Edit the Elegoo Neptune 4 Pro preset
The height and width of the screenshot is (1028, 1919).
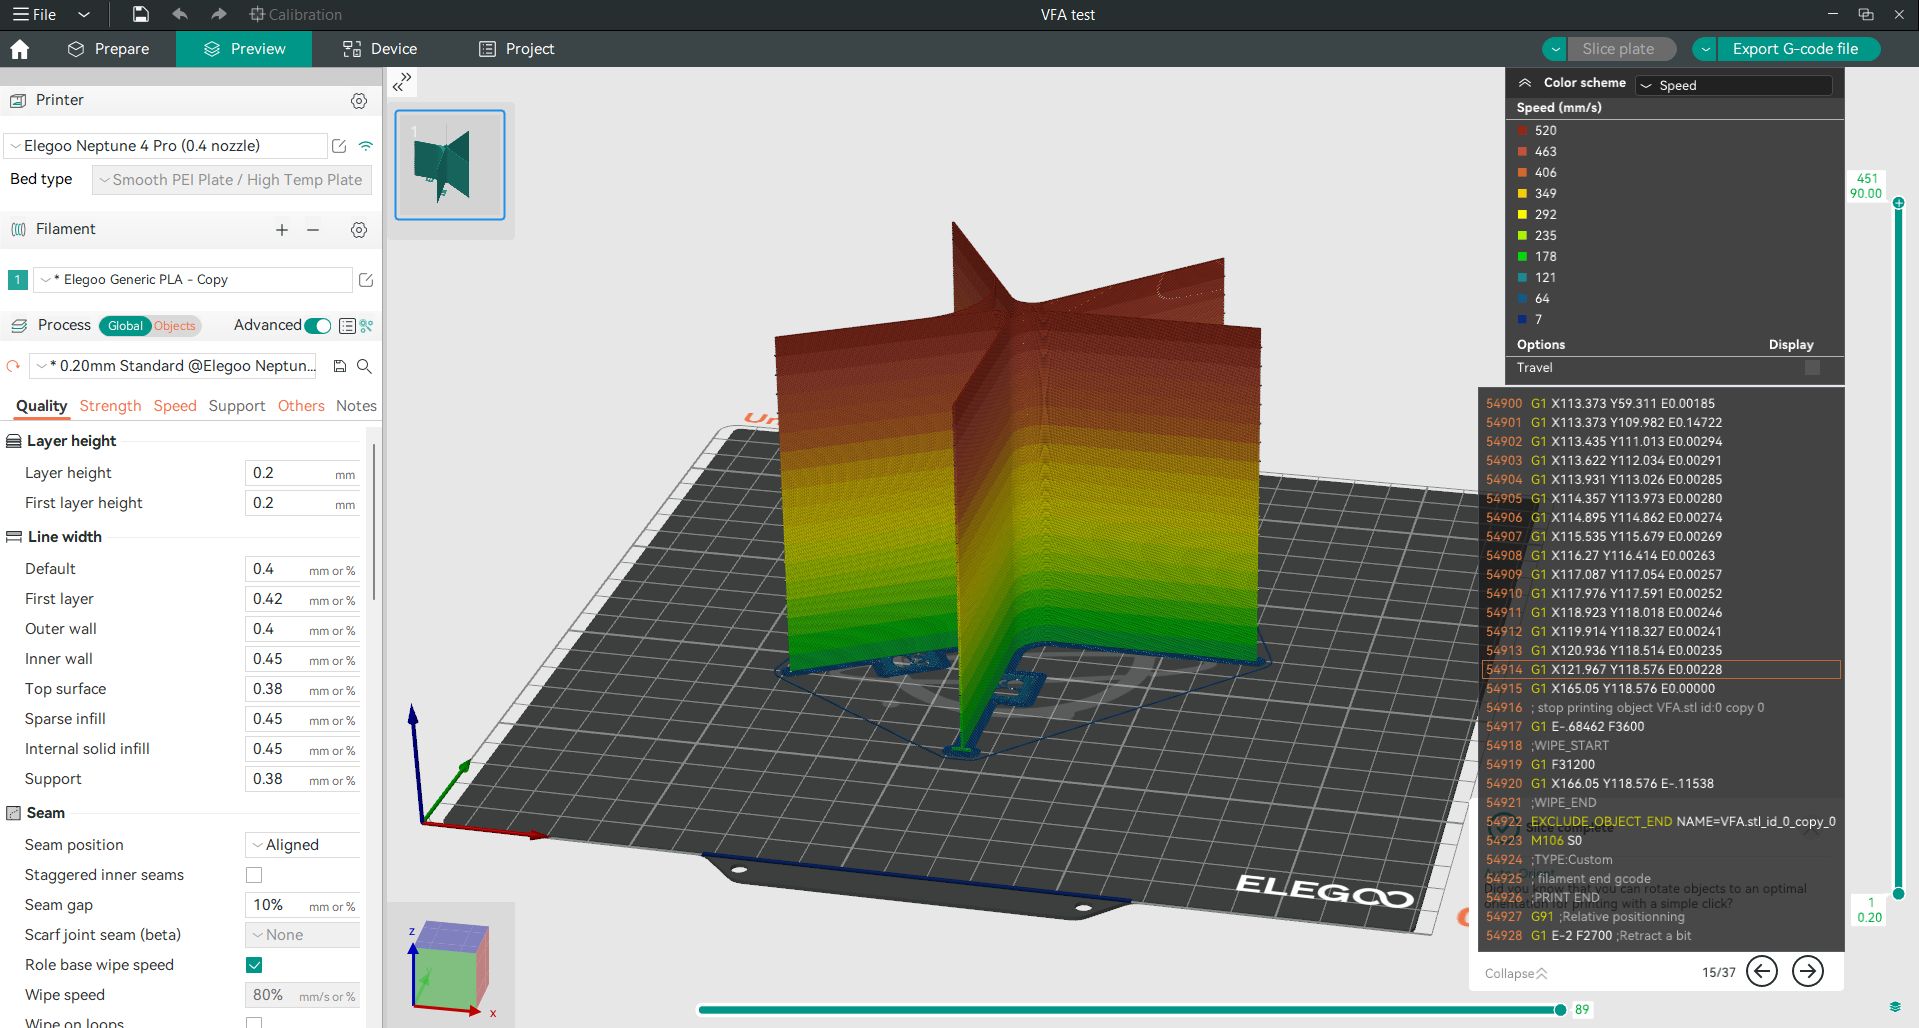339,146
